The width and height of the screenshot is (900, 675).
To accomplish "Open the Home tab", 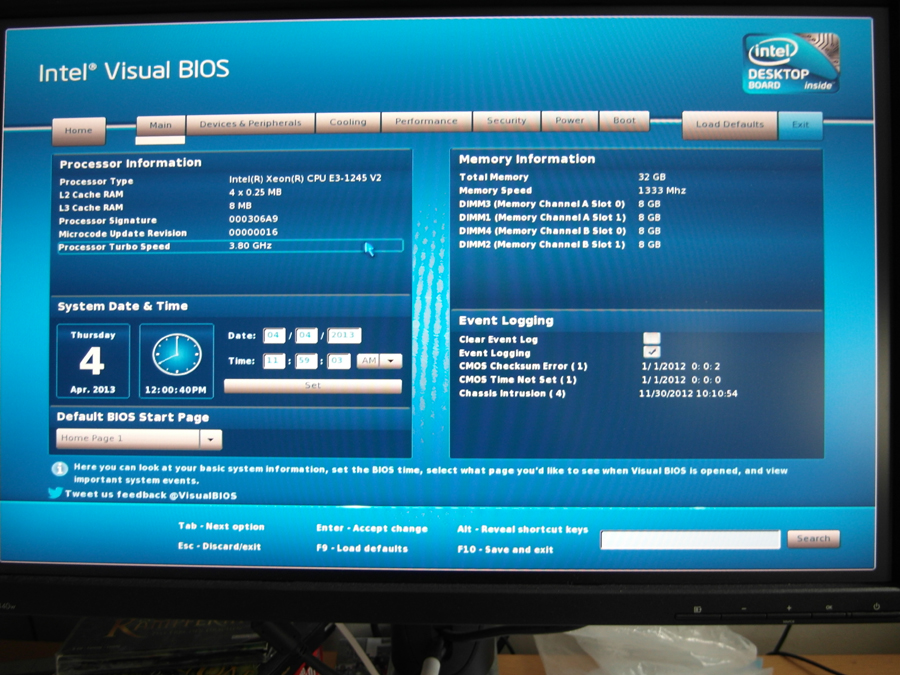I will point(79,131).
